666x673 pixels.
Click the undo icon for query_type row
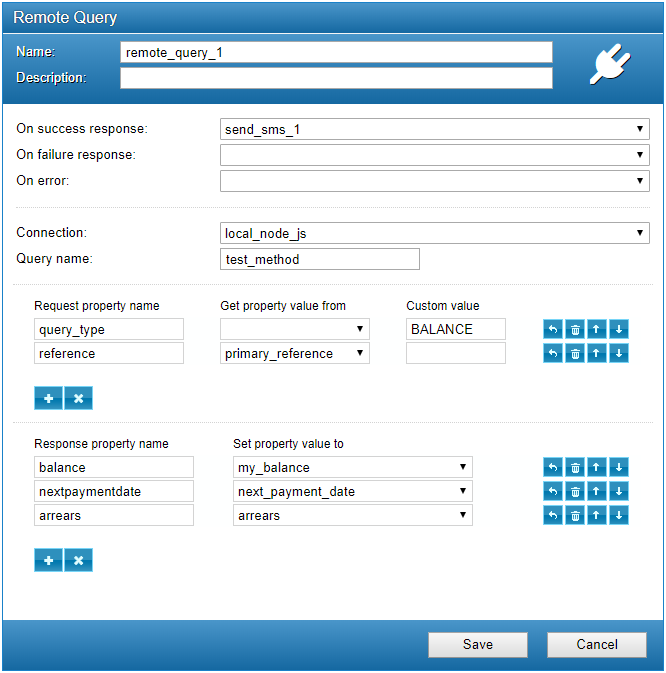coord(553,330)
